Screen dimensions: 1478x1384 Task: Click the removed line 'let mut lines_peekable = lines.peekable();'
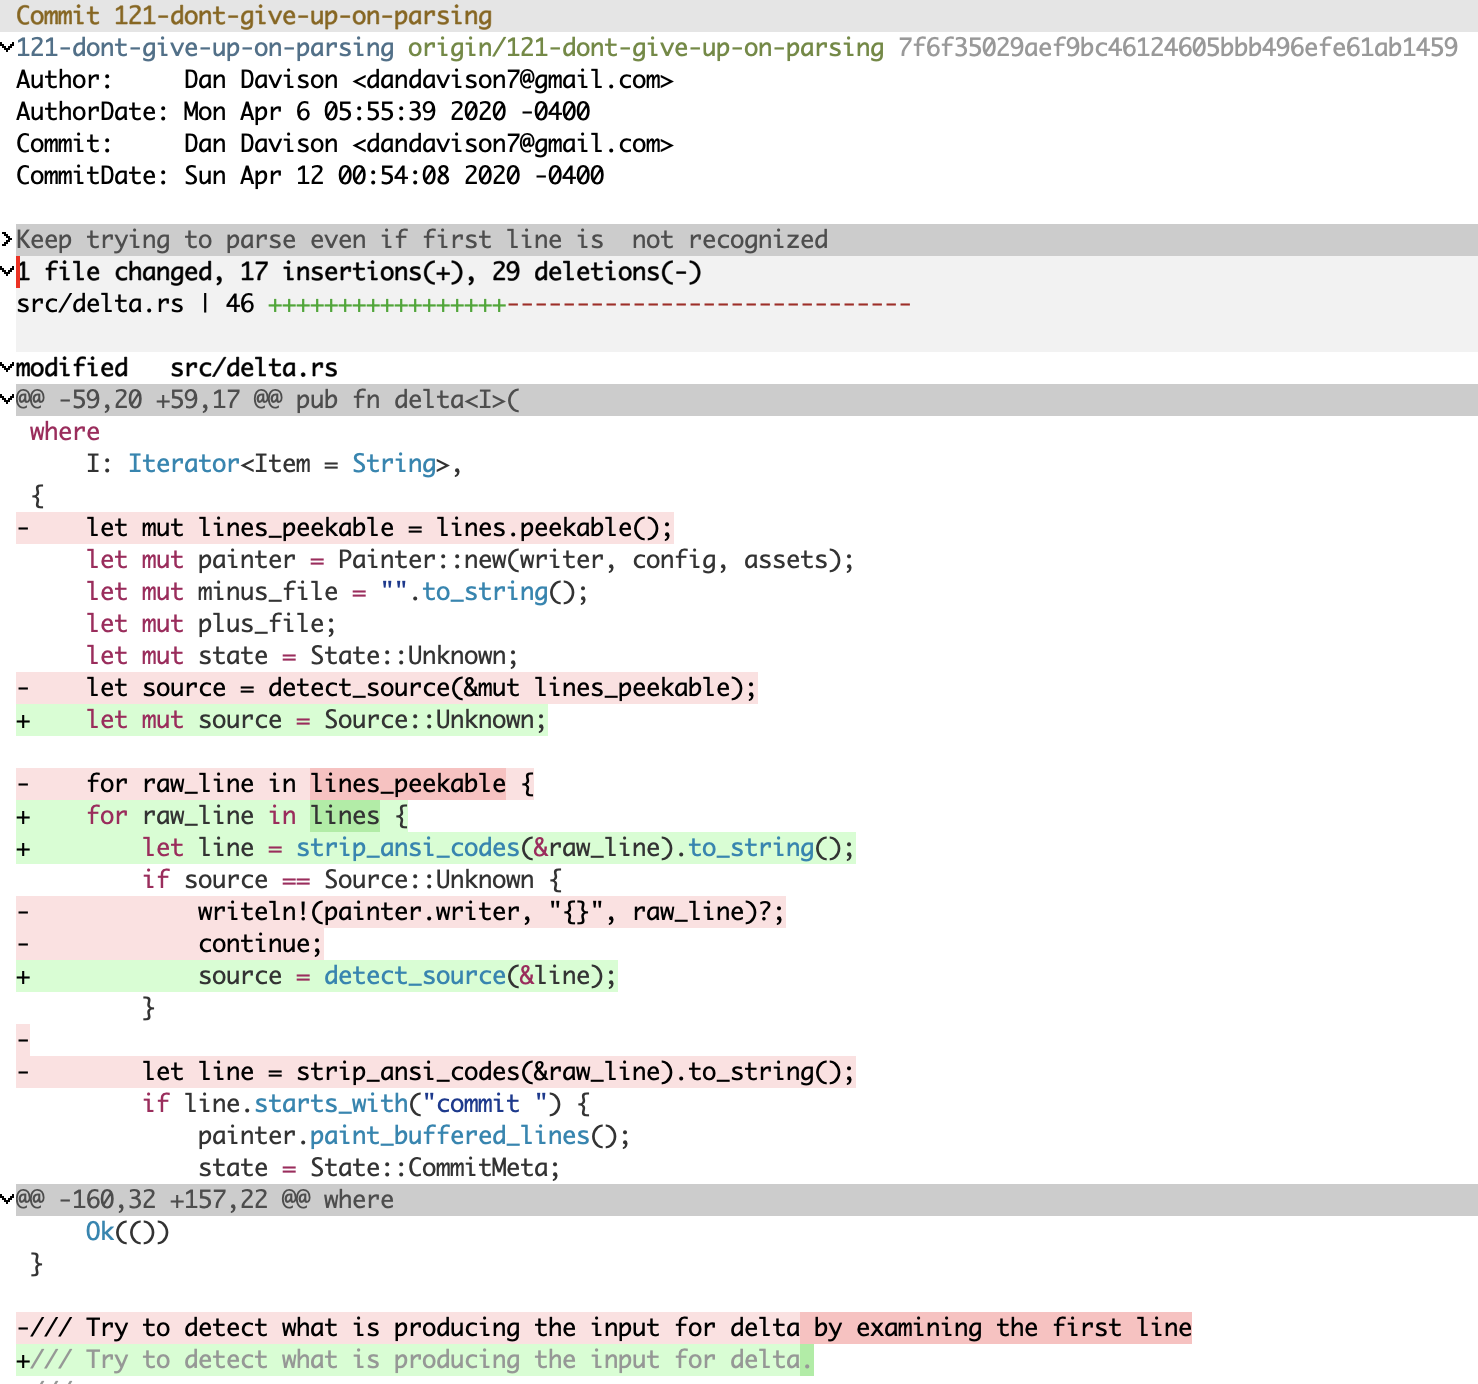345,527
